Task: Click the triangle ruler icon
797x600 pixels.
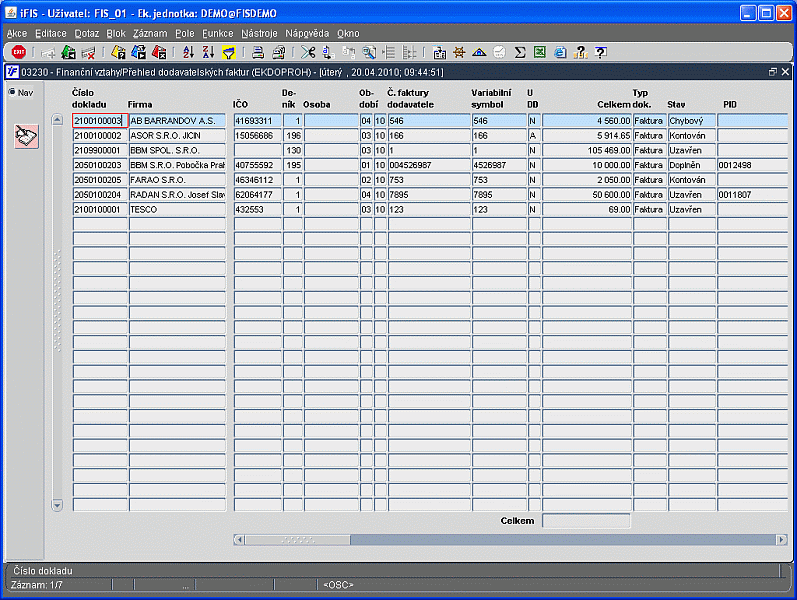Action: tap(479, 52)
